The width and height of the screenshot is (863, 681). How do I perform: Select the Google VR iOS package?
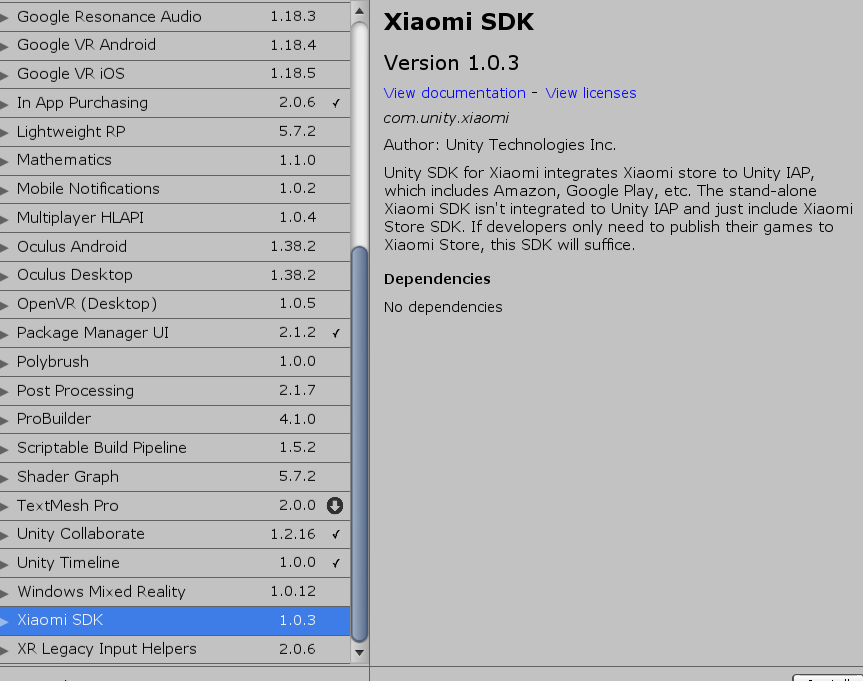tap(175, 74)
